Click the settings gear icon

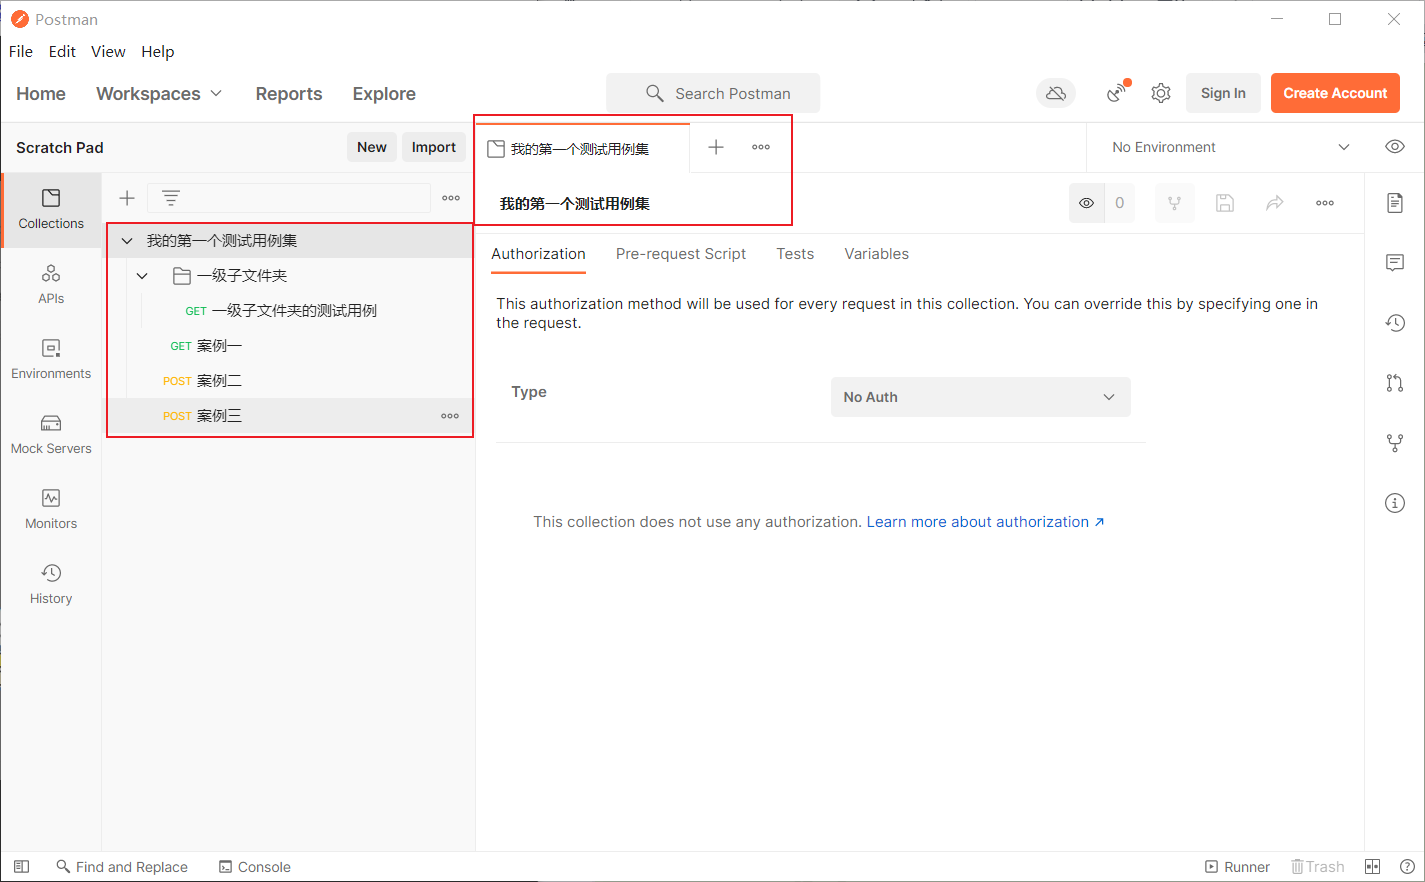[1160, 93]
